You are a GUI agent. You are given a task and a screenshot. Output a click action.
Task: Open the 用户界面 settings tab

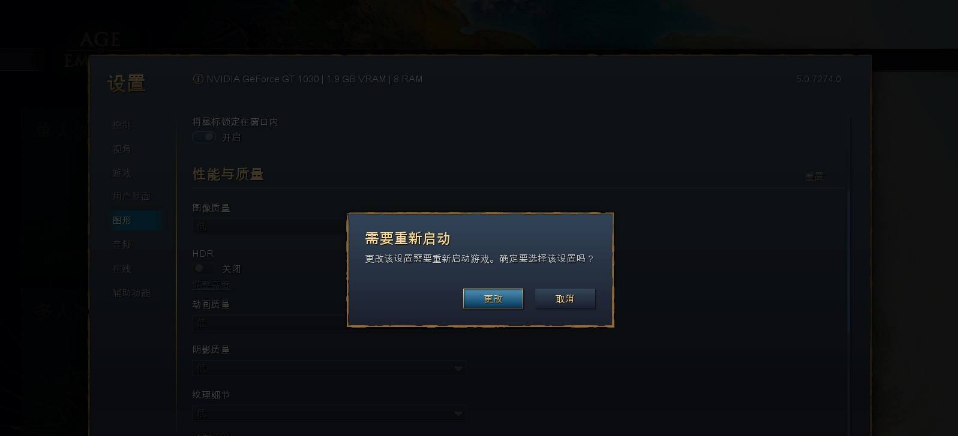pos(131,196)
